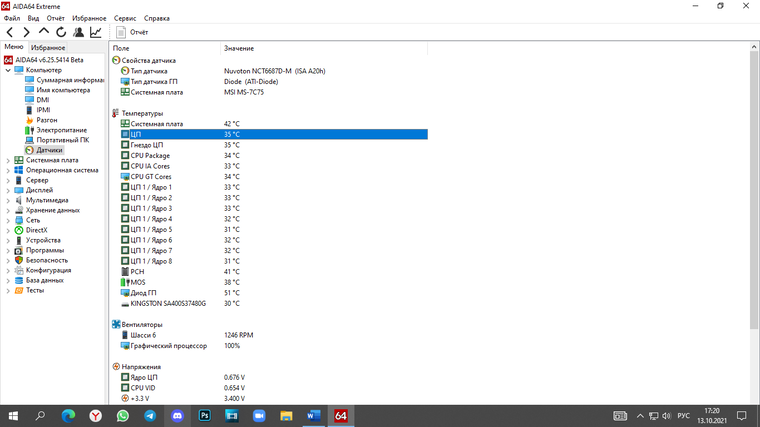Expand the Операционная система tree node
Viewport: 760px width, 427px height.
coord(8,170)
